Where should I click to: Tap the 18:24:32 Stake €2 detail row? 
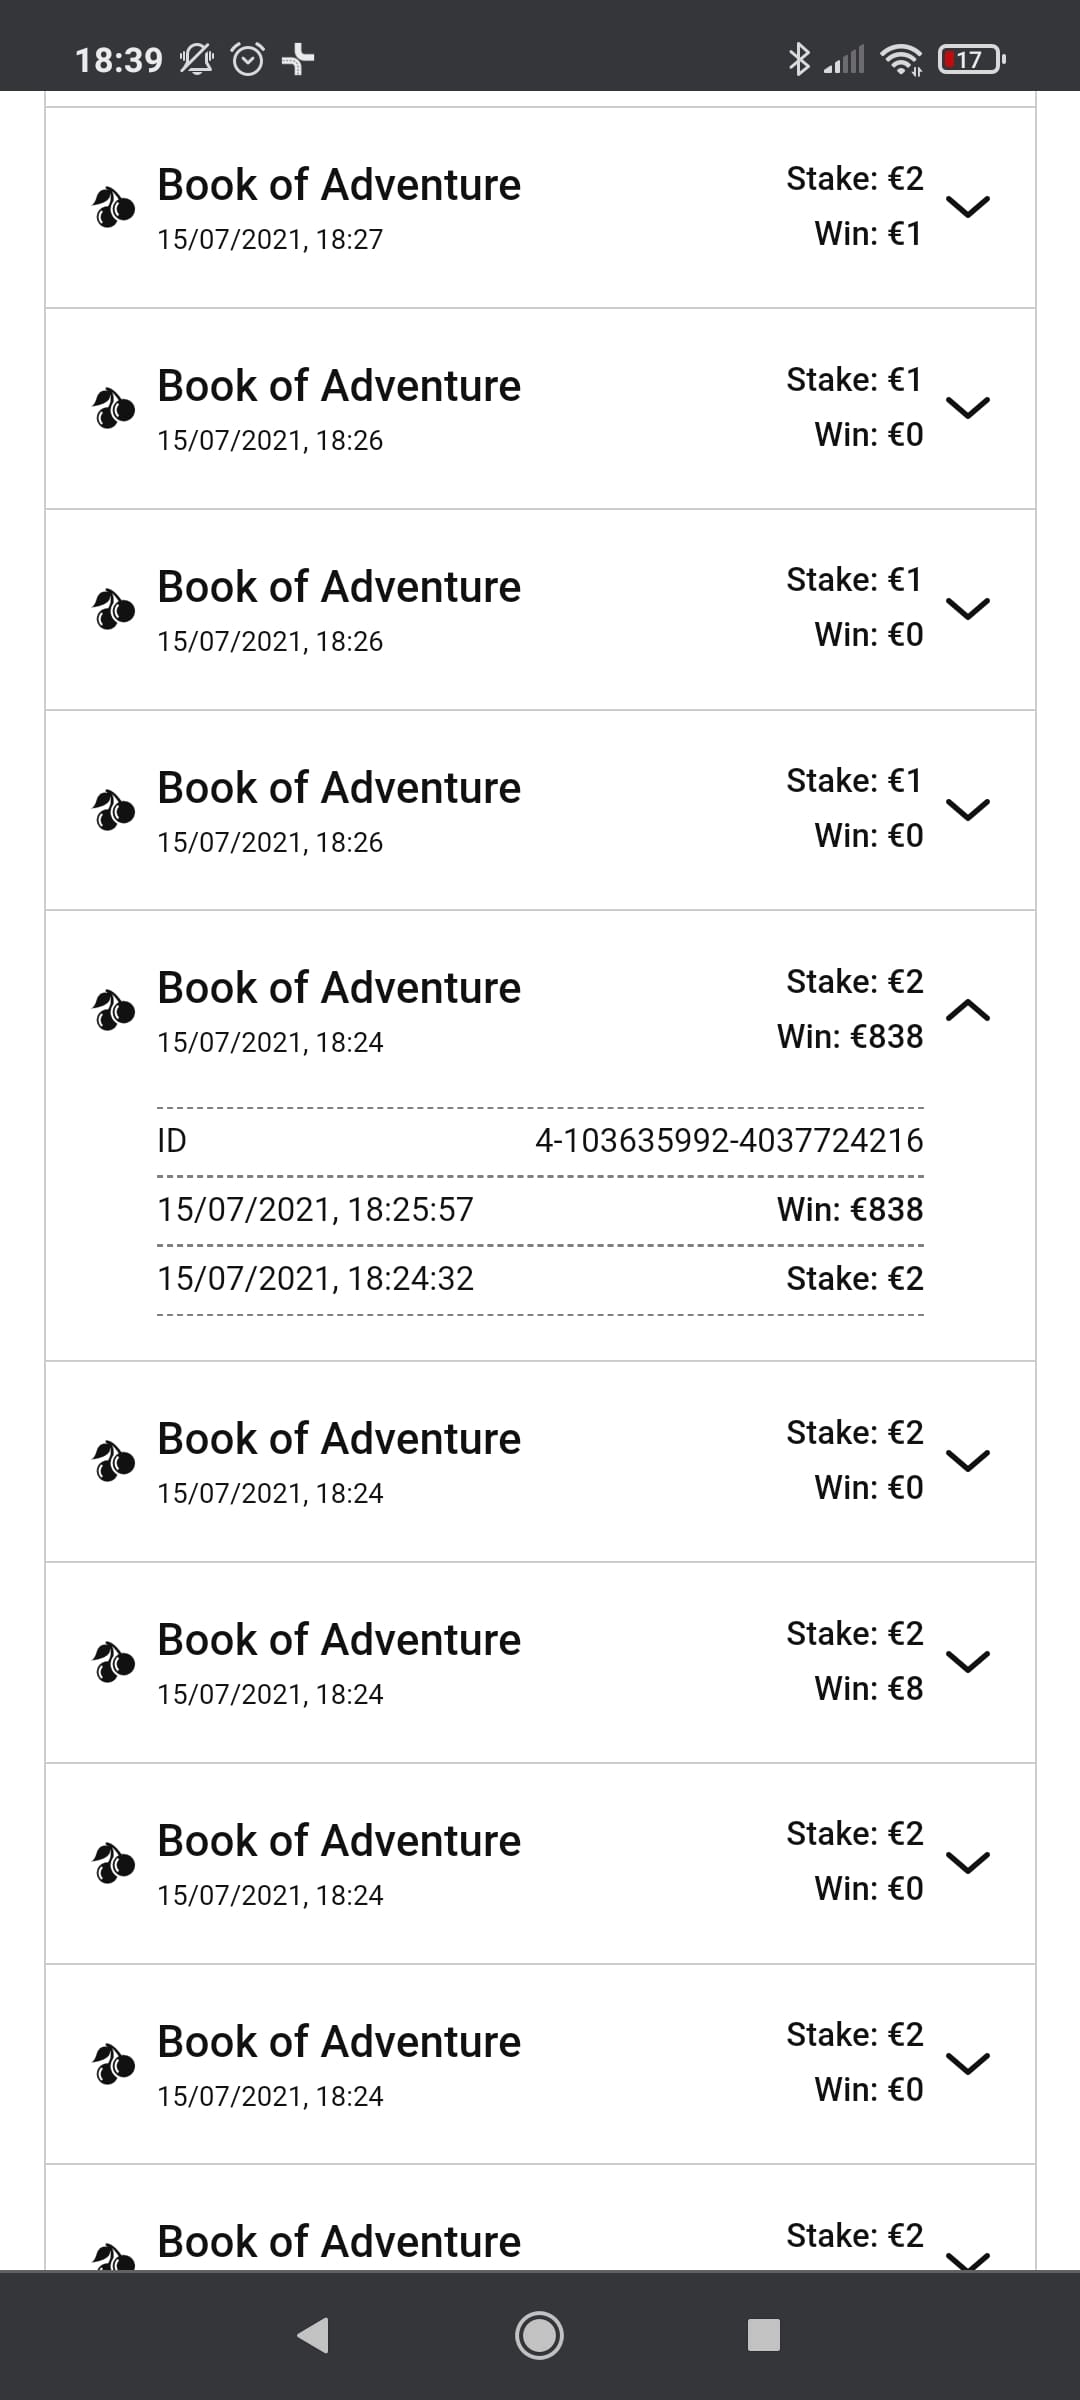pos(540,1279)
